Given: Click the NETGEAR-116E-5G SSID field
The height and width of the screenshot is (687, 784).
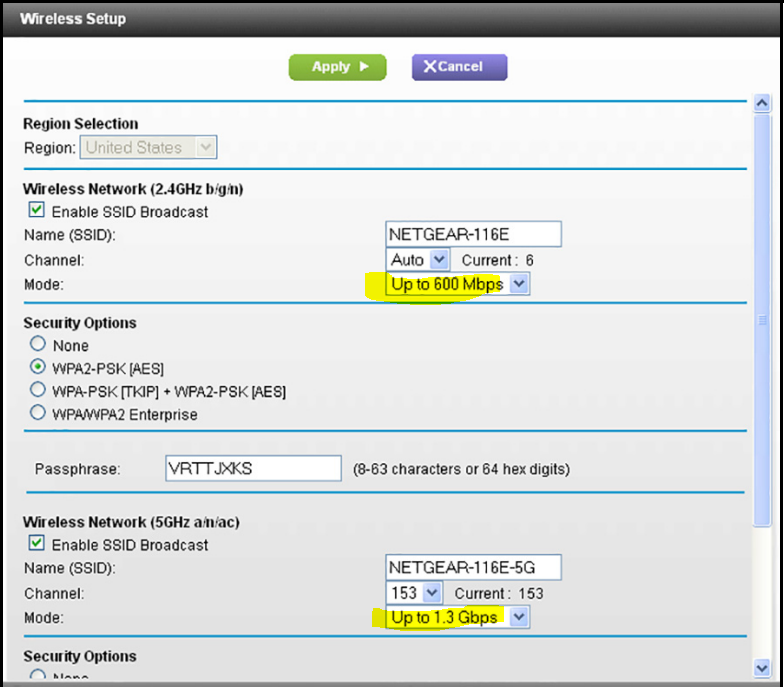Looking at the screenshot, I should point(473,568).
